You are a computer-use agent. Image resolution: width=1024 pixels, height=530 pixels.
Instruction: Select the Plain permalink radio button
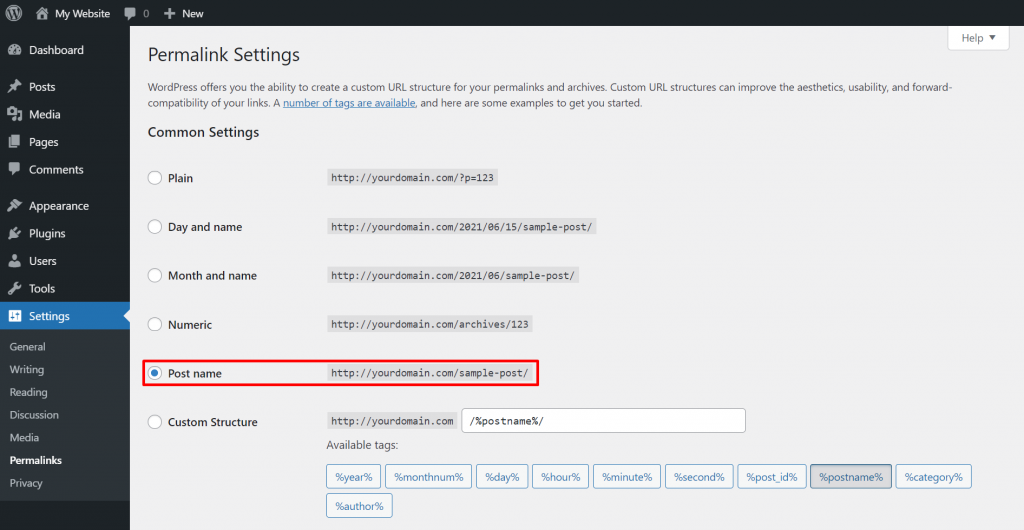coord(155,178)
